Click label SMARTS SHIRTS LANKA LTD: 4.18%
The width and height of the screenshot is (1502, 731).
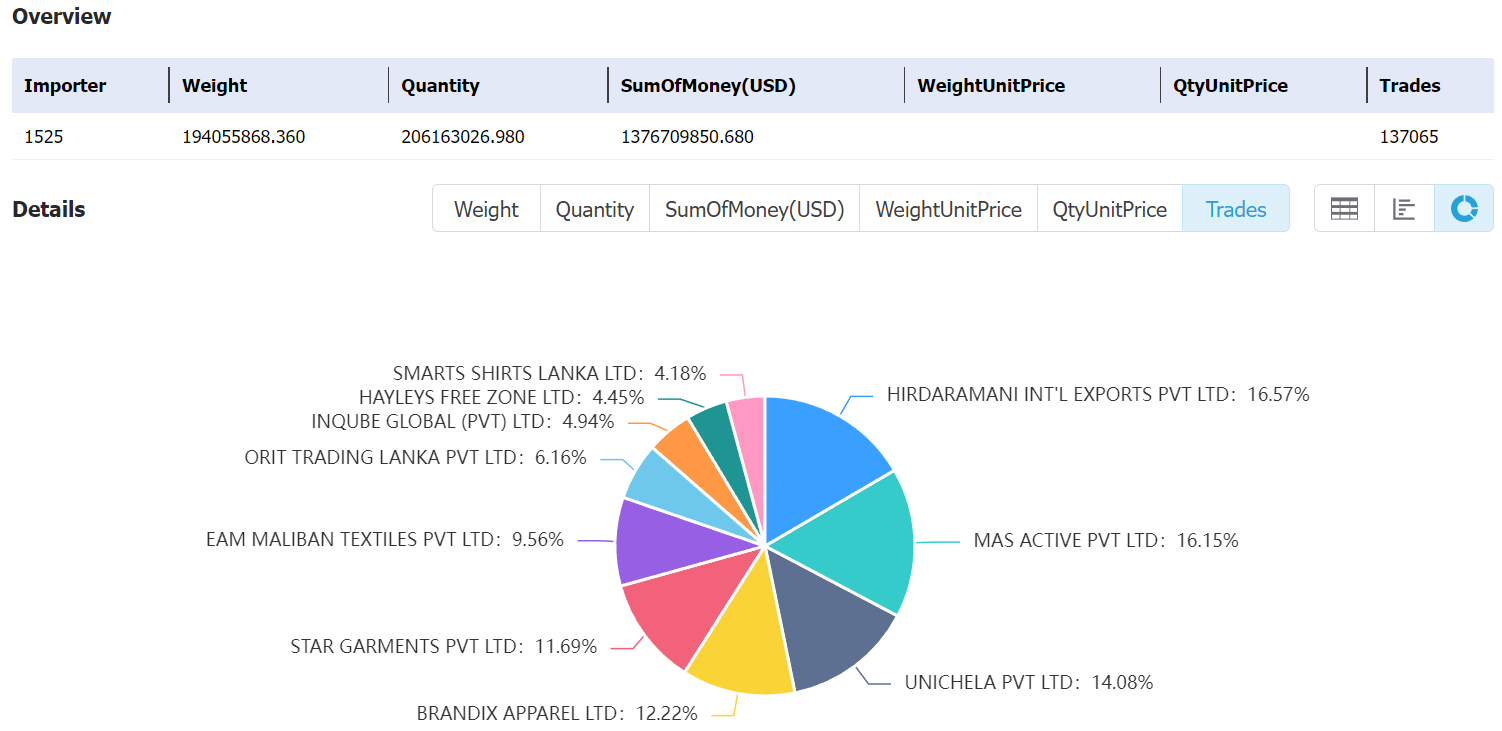[x=549, y=373]
